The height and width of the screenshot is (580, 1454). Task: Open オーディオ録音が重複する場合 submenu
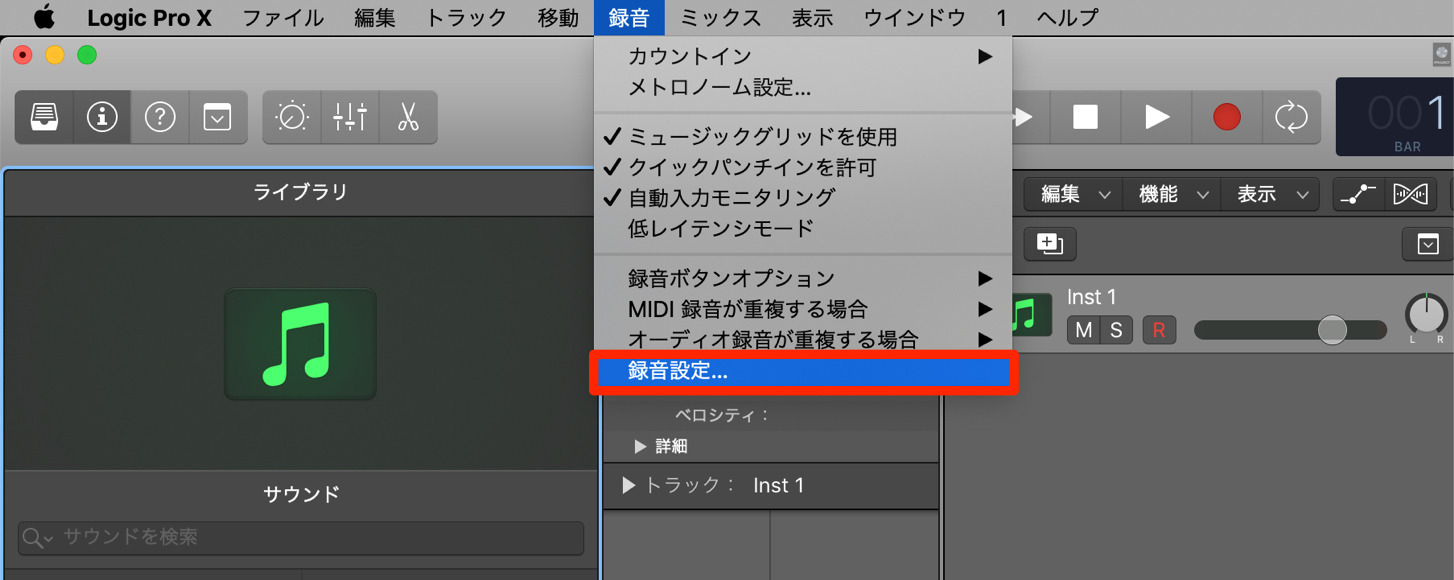[x=803, y=339]
